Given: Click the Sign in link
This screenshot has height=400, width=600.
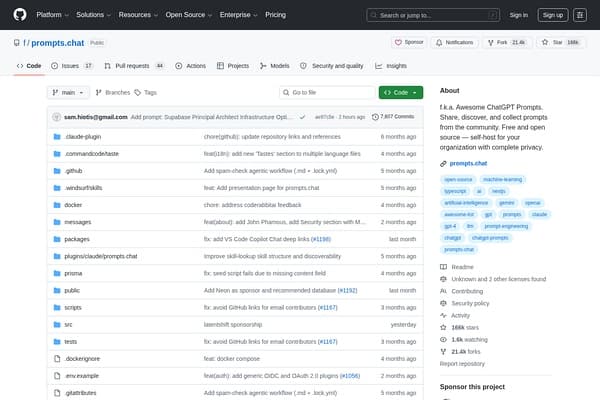Looking at the screenshot, I should click(x=518, y=15).
